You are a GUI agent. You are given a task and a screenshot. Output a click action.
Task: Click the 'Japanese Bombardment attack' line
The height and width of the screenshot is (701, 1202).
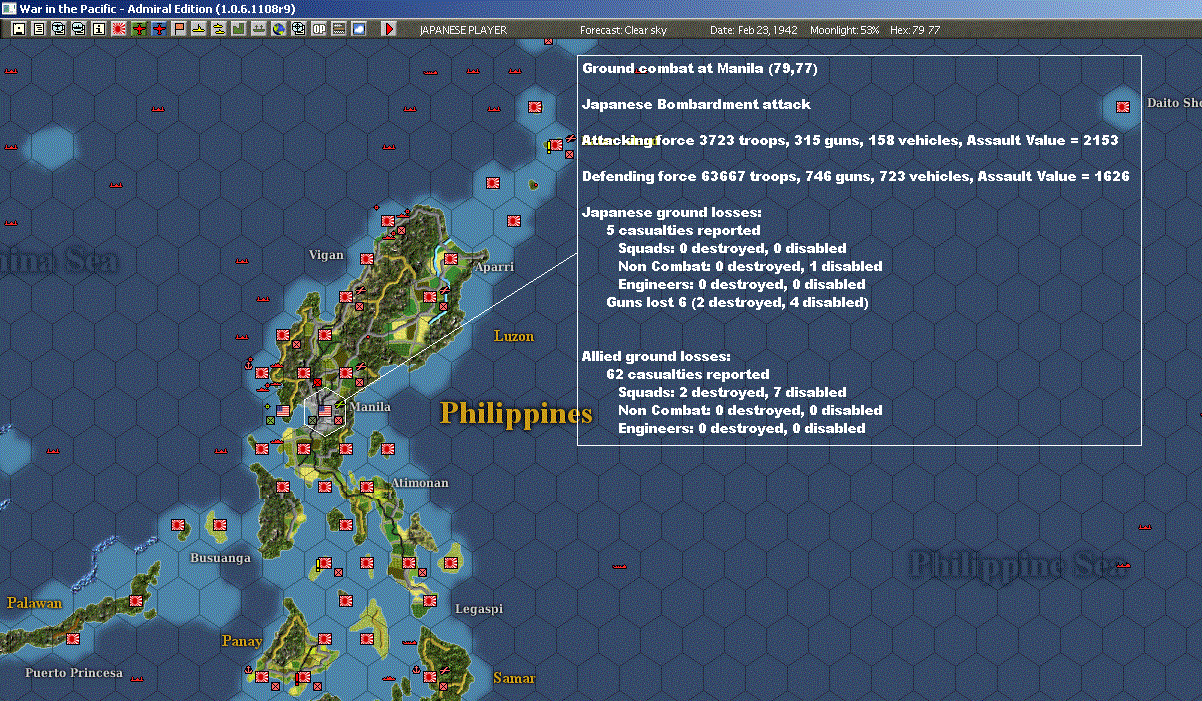(x=696, y=104)
